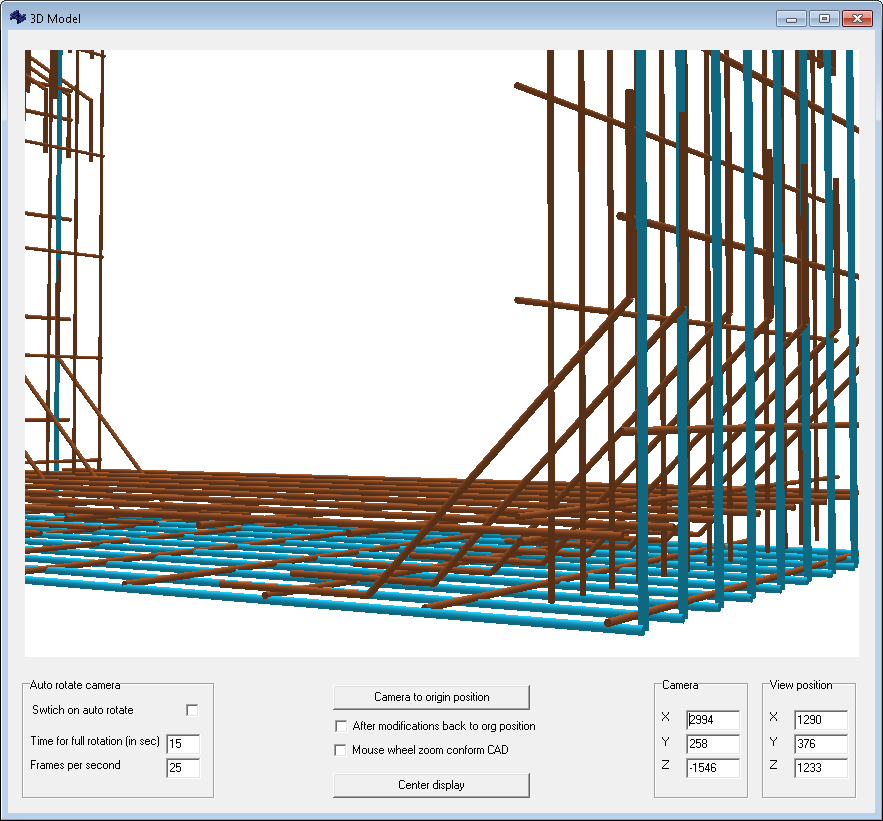Minimize the 3D Model window

pyautogui.click(x=790, y=17)
